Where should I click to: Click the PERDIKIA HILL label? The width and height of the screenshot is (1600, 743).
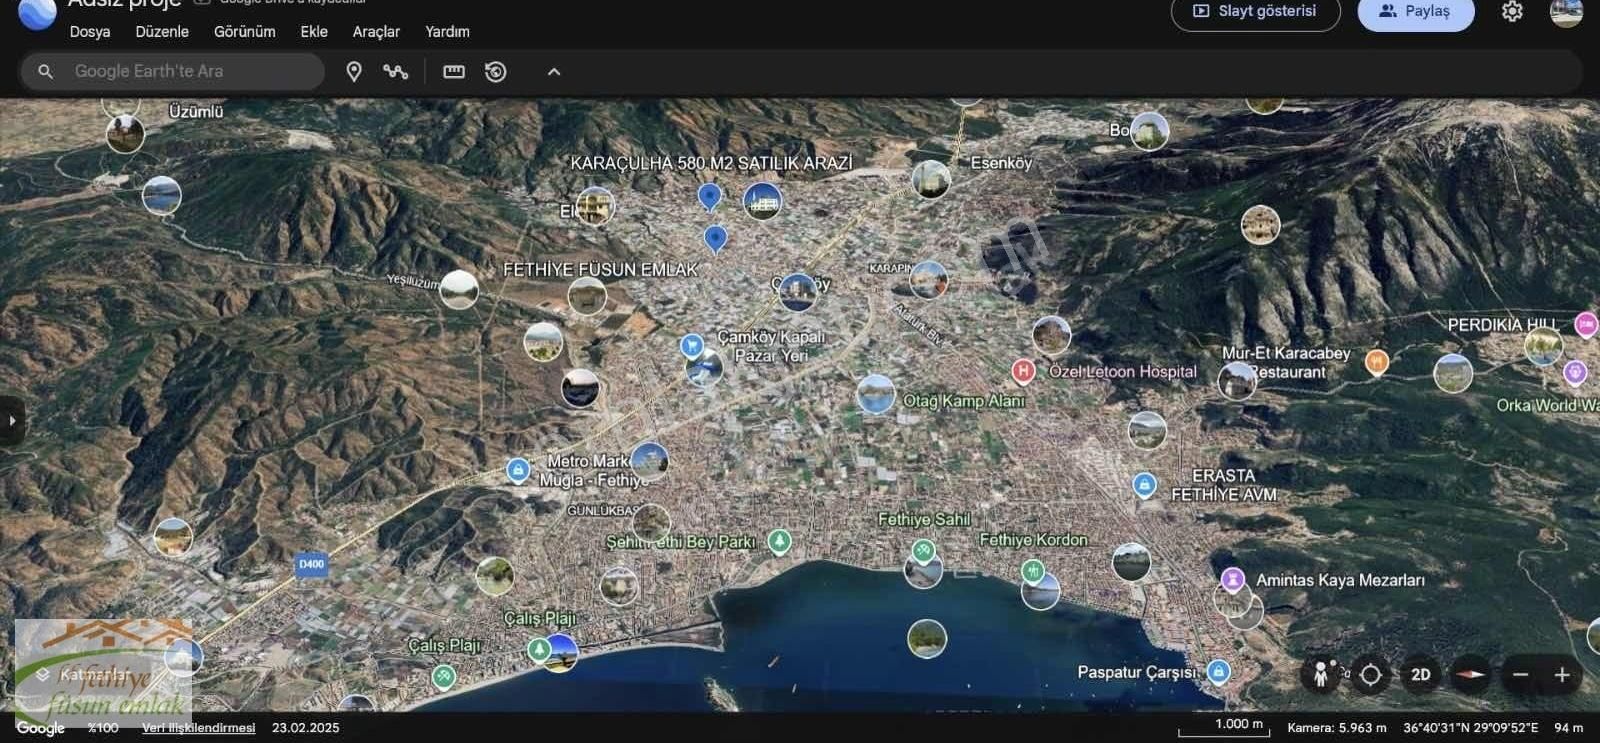click(x=1502, y=325)
